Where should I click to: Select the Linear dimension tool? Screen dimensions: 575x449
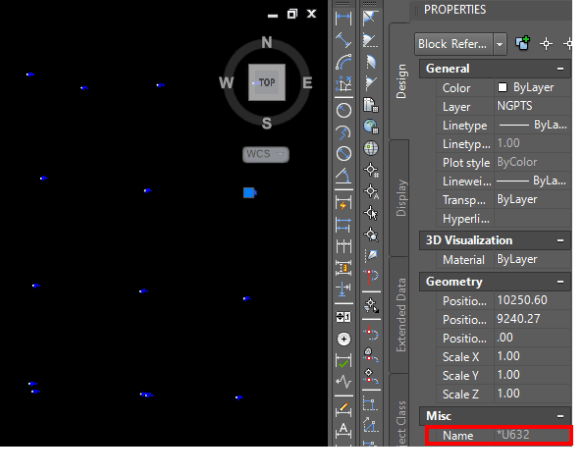tap(344, 18)
